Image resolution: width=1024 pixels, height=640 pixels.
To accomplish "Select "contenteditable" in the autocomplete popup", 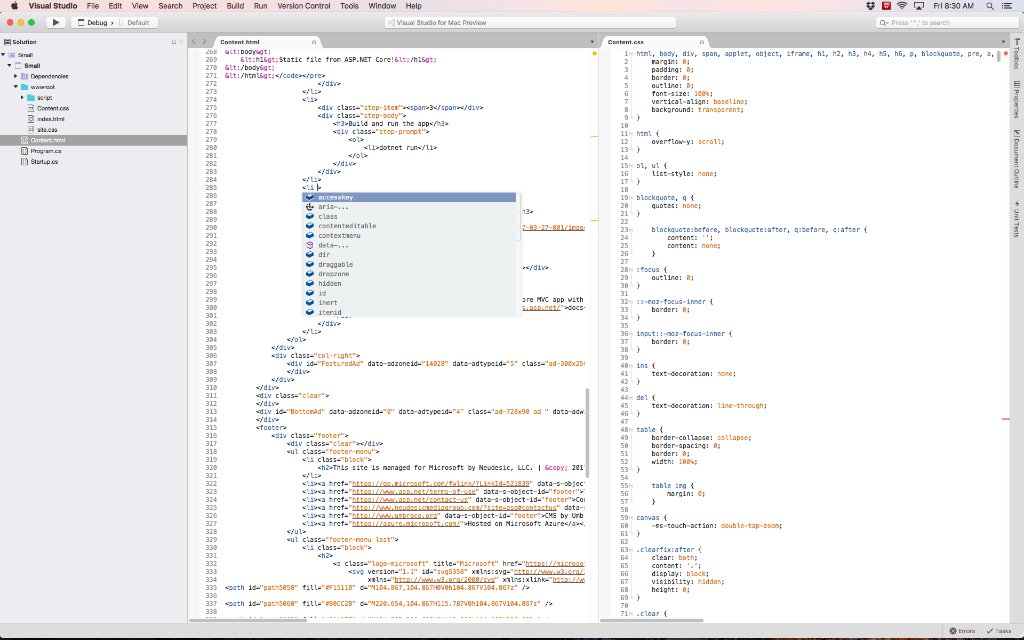I will [347, 226].
